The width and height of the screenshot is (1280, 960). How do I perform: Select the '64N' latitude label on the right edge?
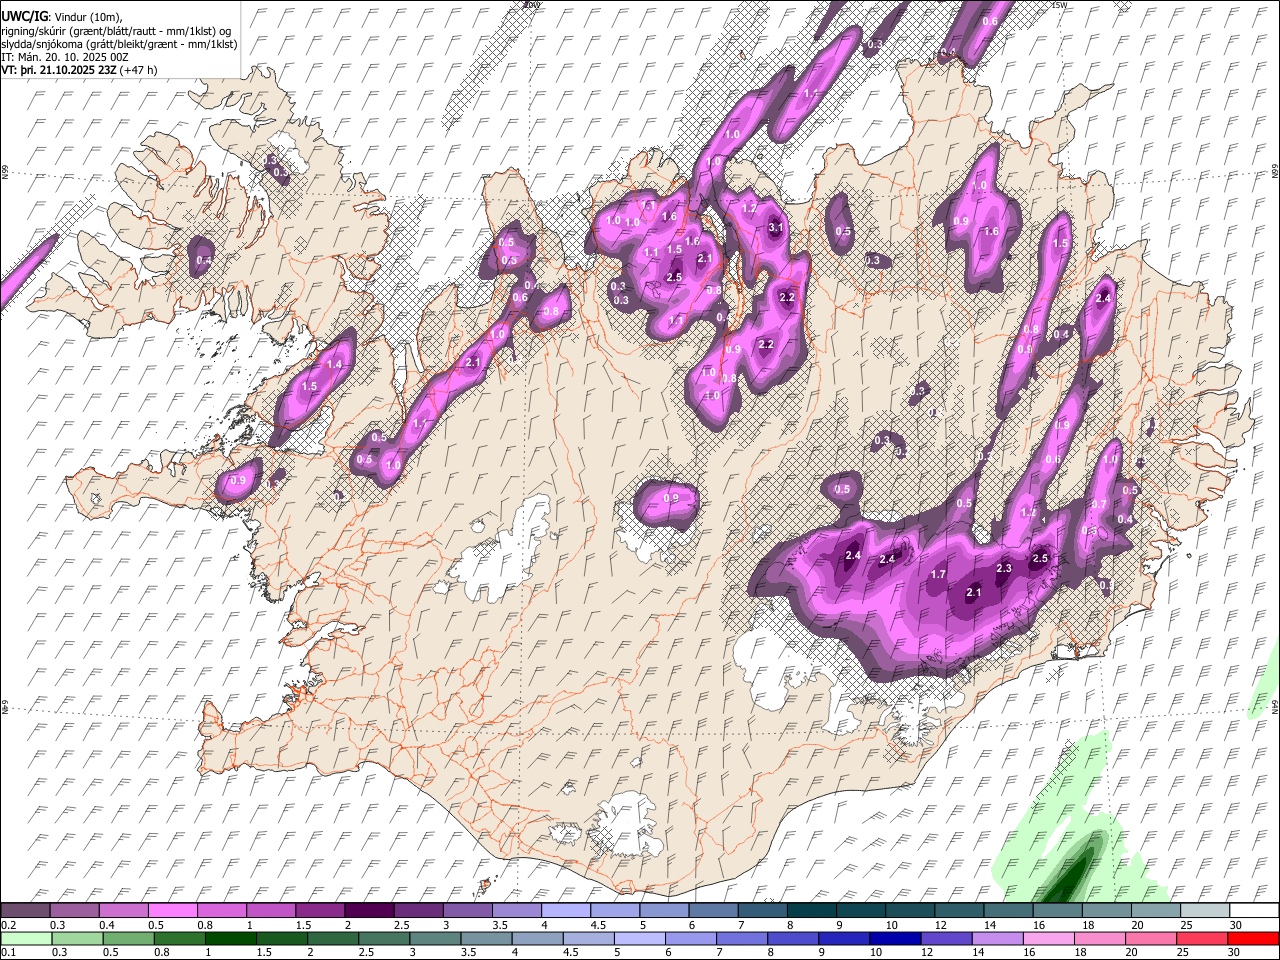pyautogui.click(x=1275, y=706)
